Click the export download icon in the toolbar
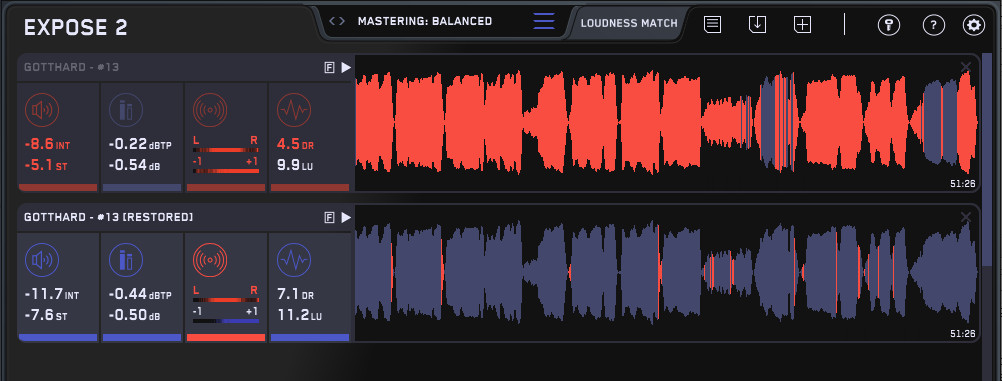 coord(757,25)
